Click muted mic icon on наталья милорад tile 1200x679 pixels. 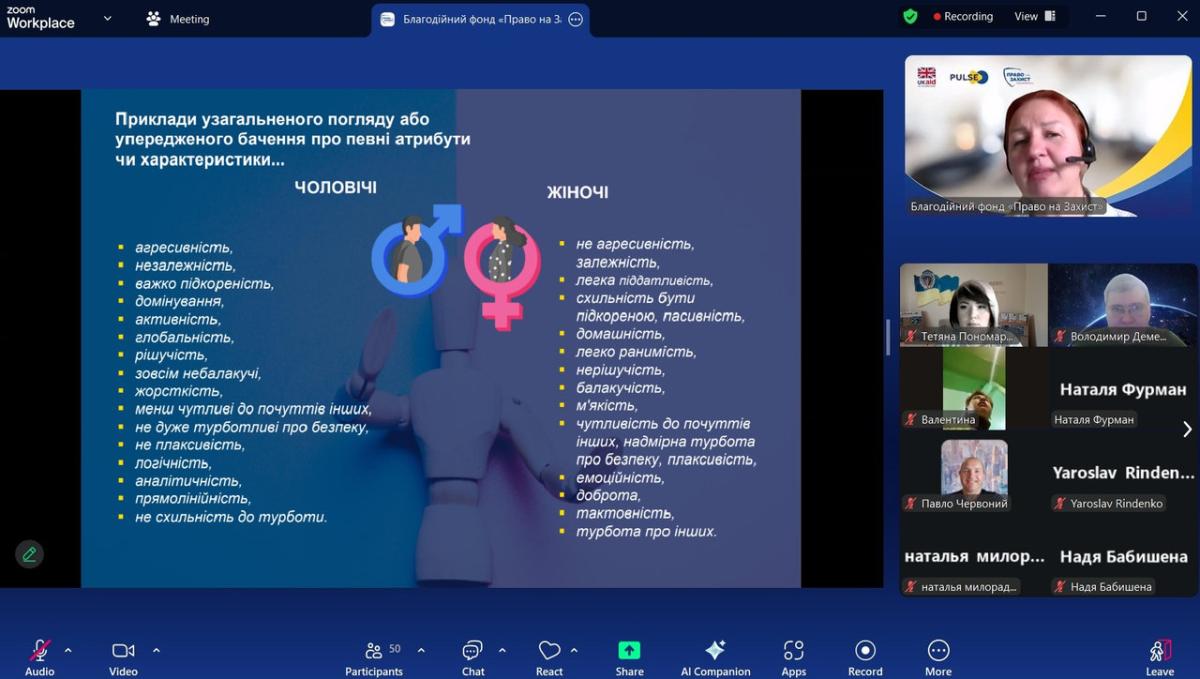(x=911, y=587)
